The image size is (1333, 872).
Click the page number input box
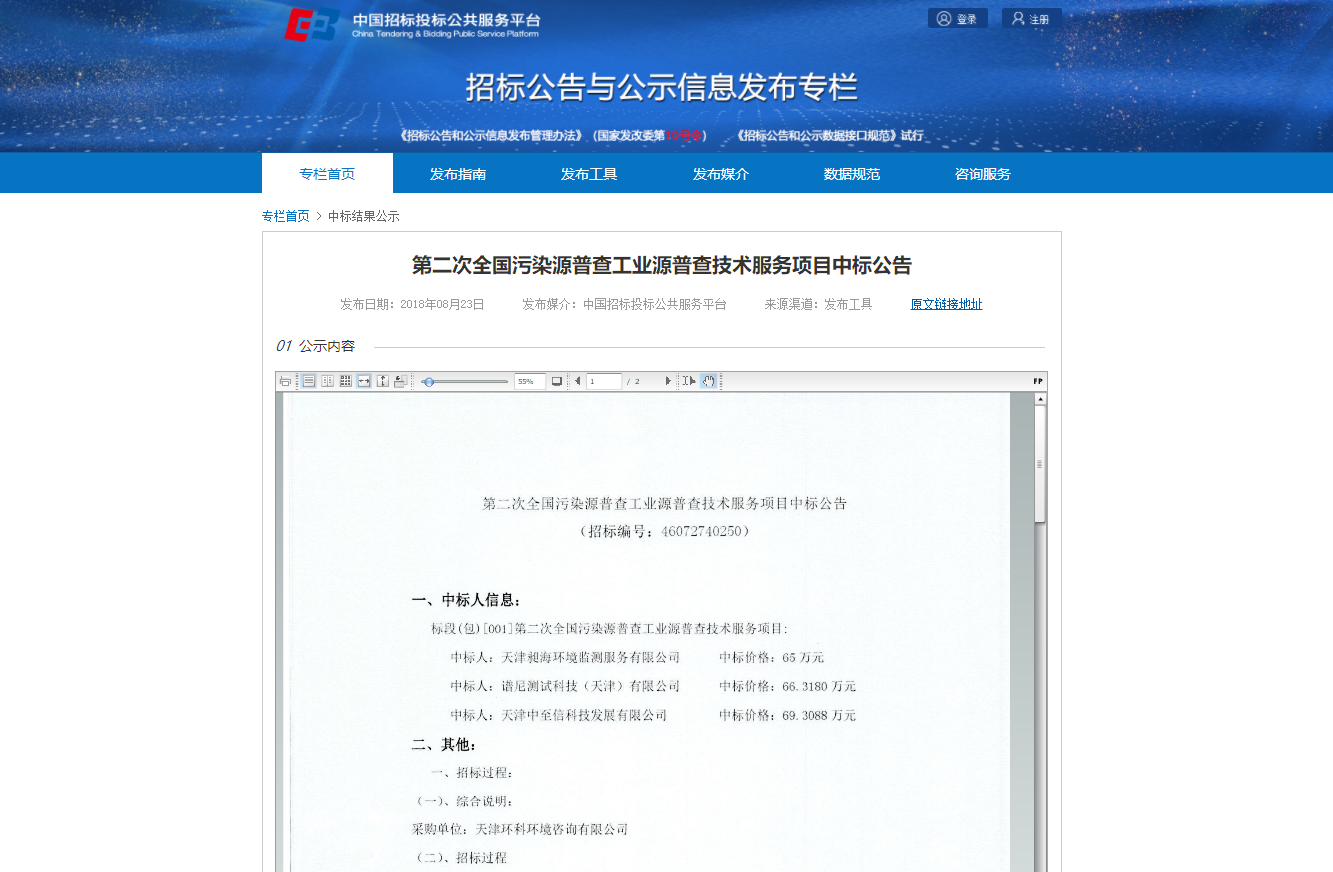click(x=603, y=381)
